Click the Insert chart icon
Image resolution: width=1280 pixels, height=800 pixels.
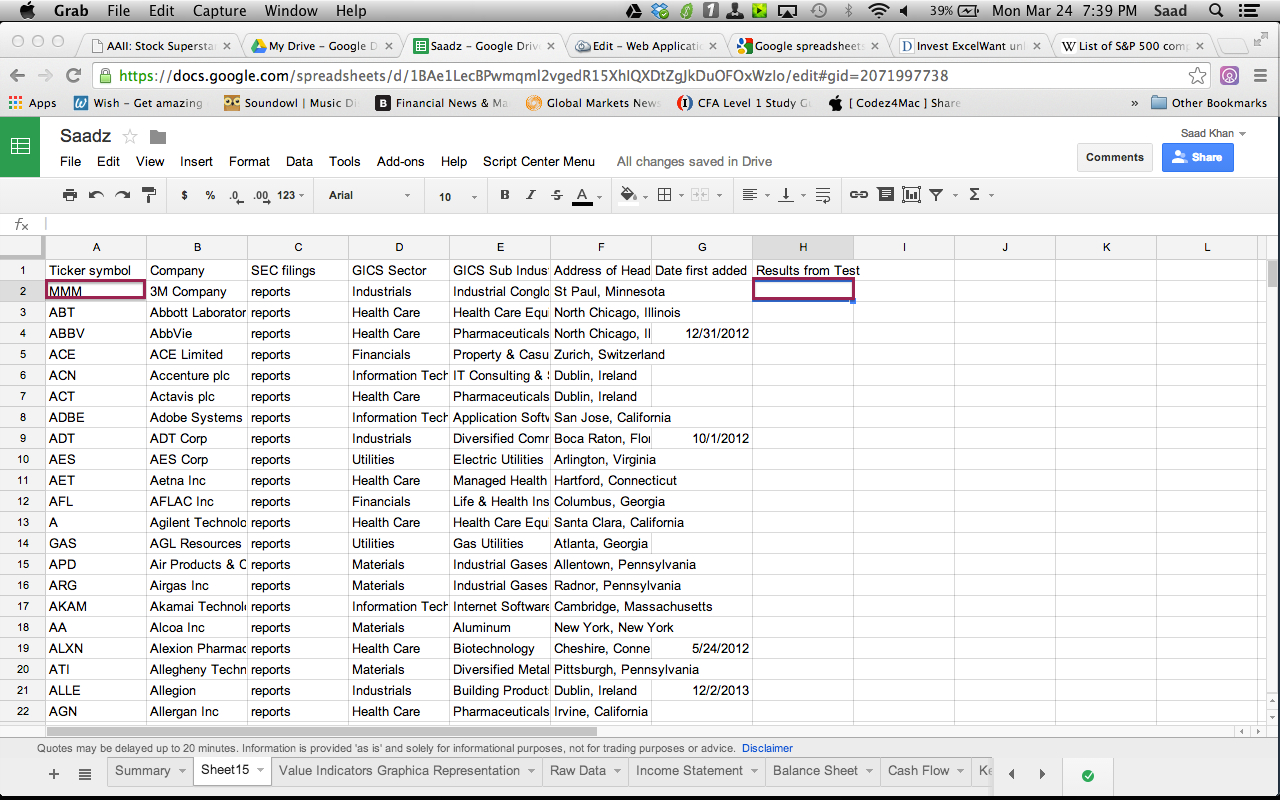coord(911,194)
